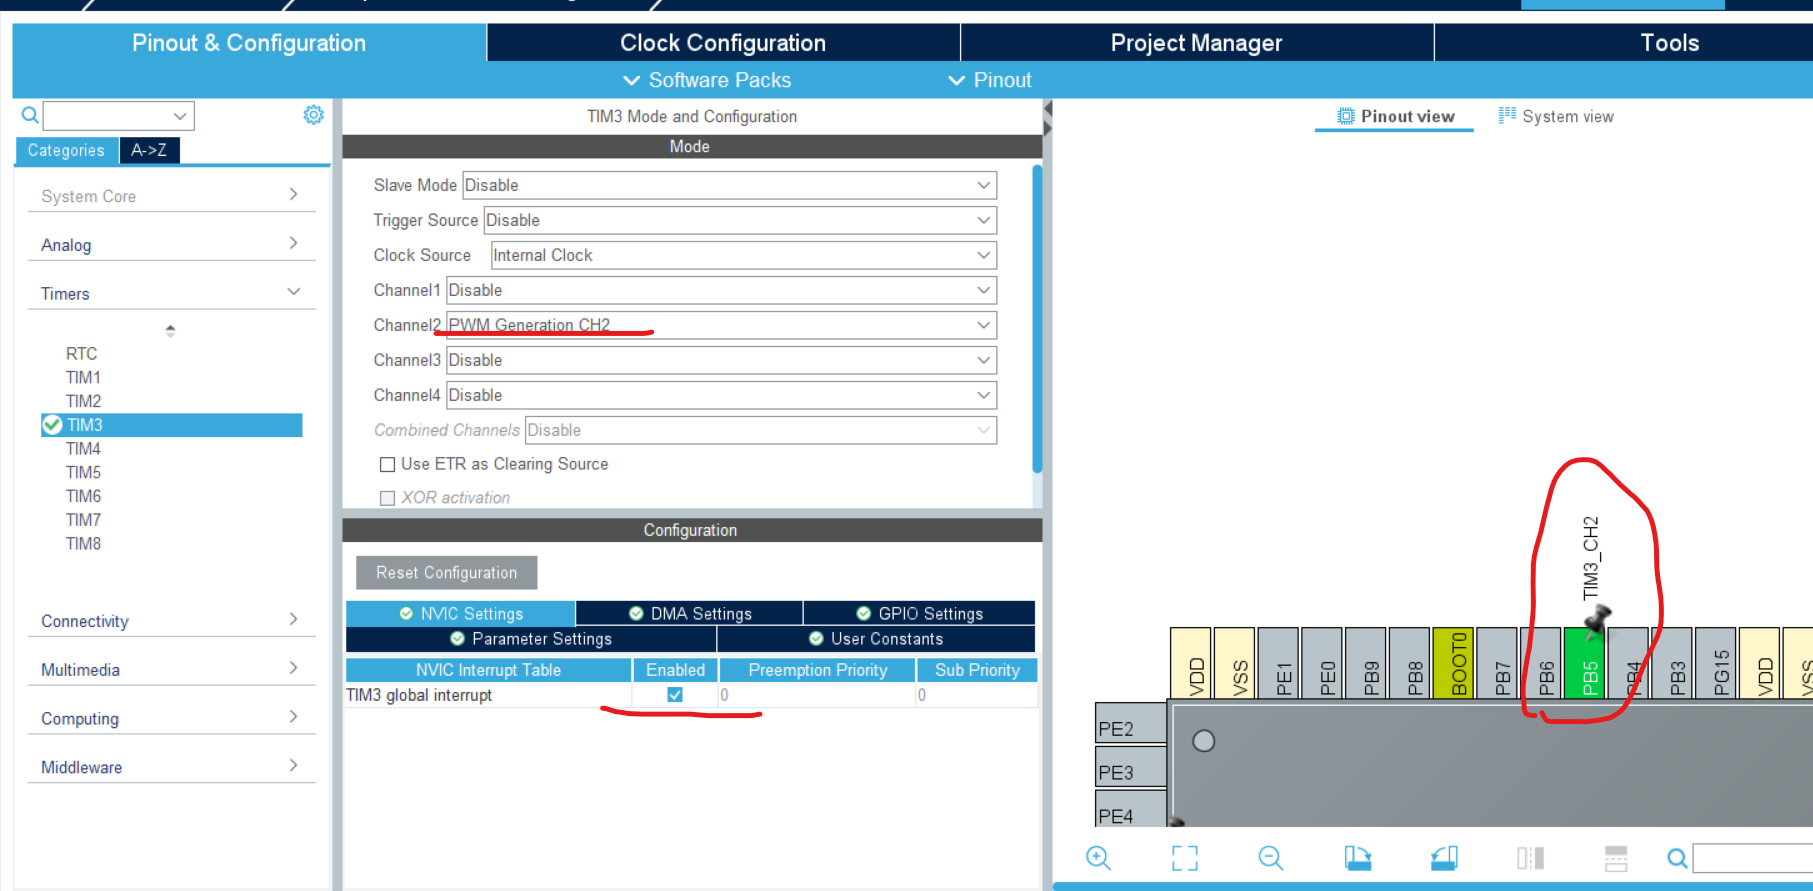The image size is (1813, 891).
Task: Open the Trigger Source dropdown
Action: tap(740, 220)
